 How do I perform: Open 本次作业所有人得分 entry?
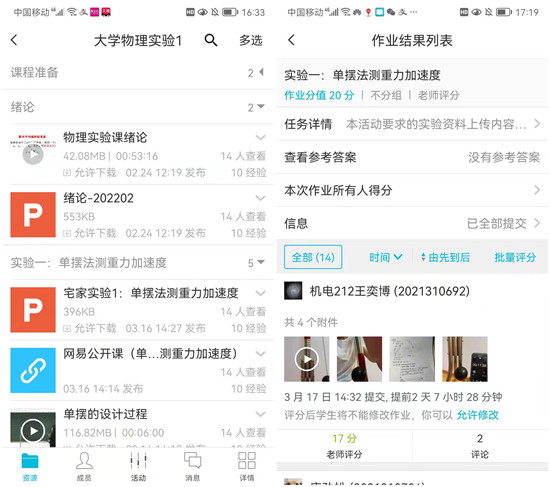(412, 190)
